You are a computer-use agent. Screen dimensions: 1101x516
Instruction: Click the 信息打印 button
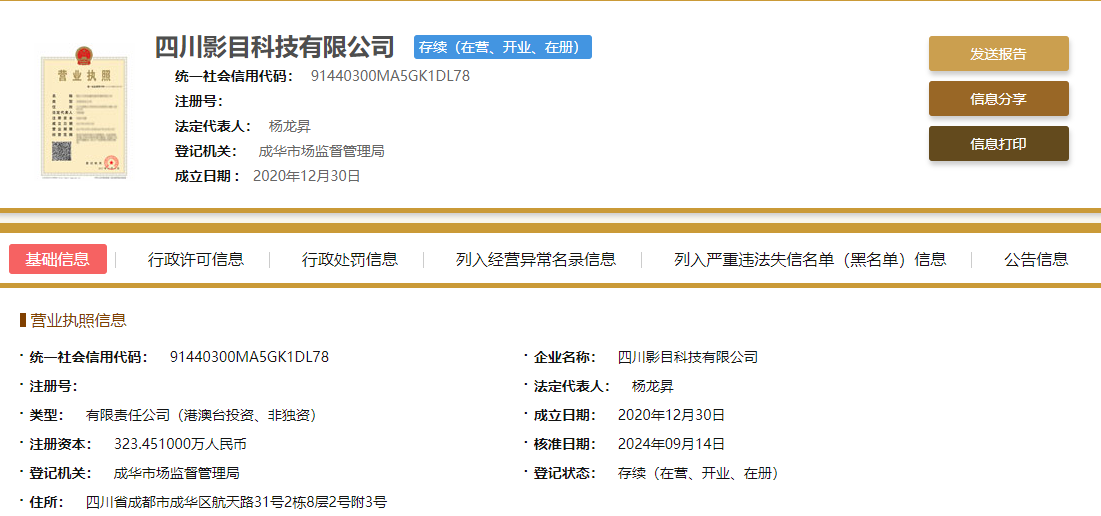tap(998, 144)
